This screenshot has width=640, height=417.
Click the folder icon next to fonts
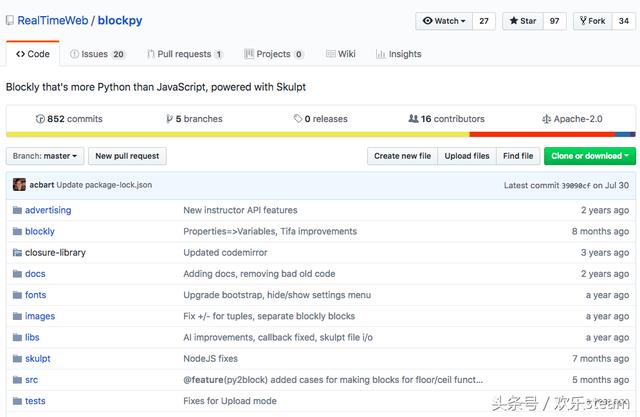(17, 295)
